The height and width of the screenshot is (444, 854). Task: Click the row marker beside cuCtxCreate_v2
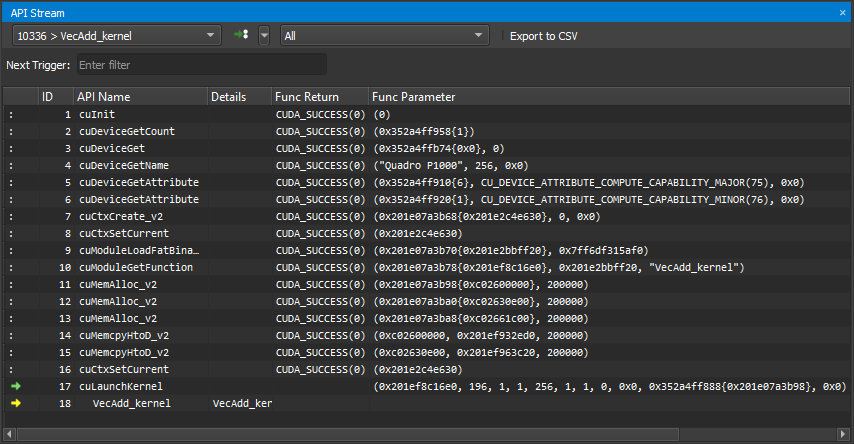pyautogui.click(x=12, y=216)
